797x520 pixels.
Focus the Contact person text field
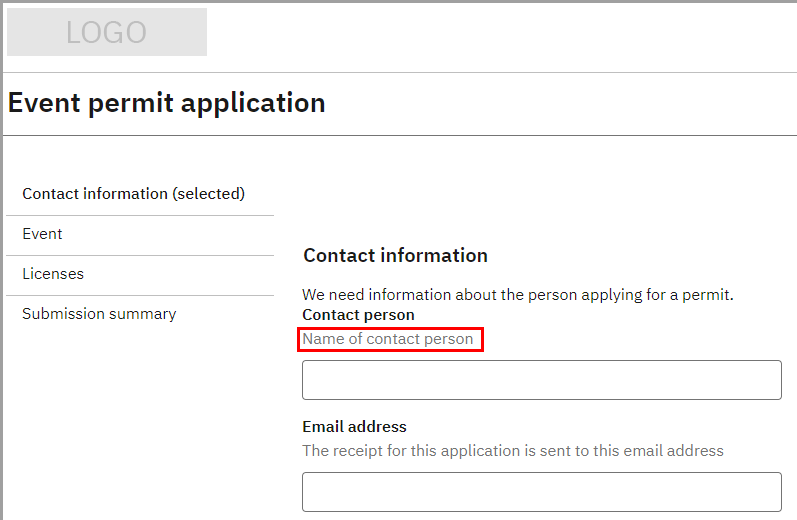pos(541,380)
